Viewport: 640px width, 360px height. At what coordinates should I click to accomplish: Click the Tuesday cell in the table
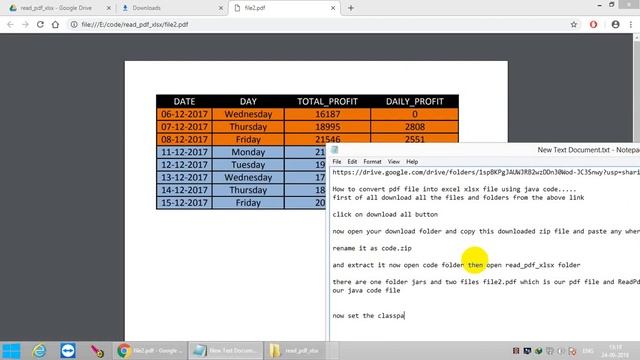[x=248, y=165]
